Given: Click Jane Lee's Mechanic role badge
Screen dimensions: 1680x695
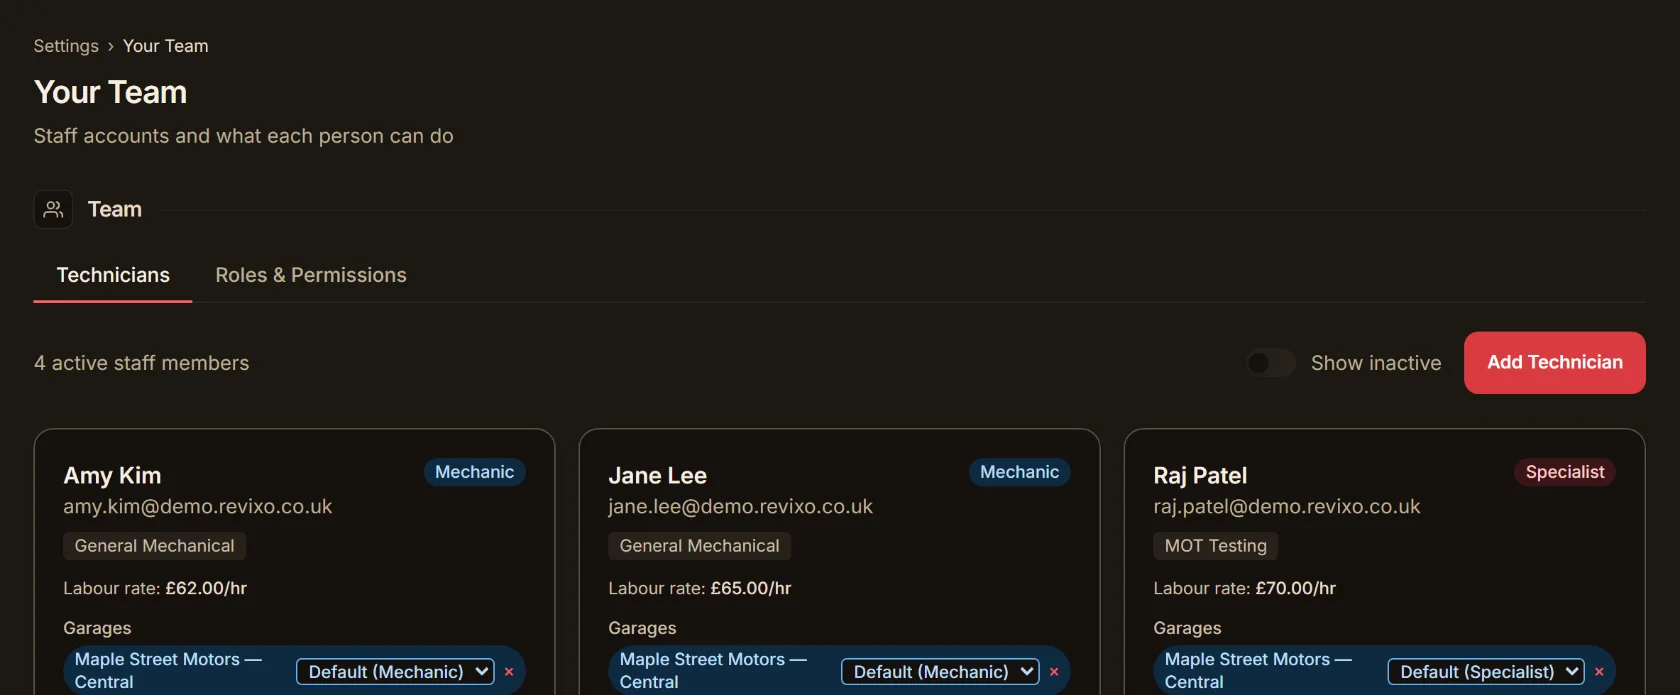Looking at the screenshot, I should coord(1020,472).
